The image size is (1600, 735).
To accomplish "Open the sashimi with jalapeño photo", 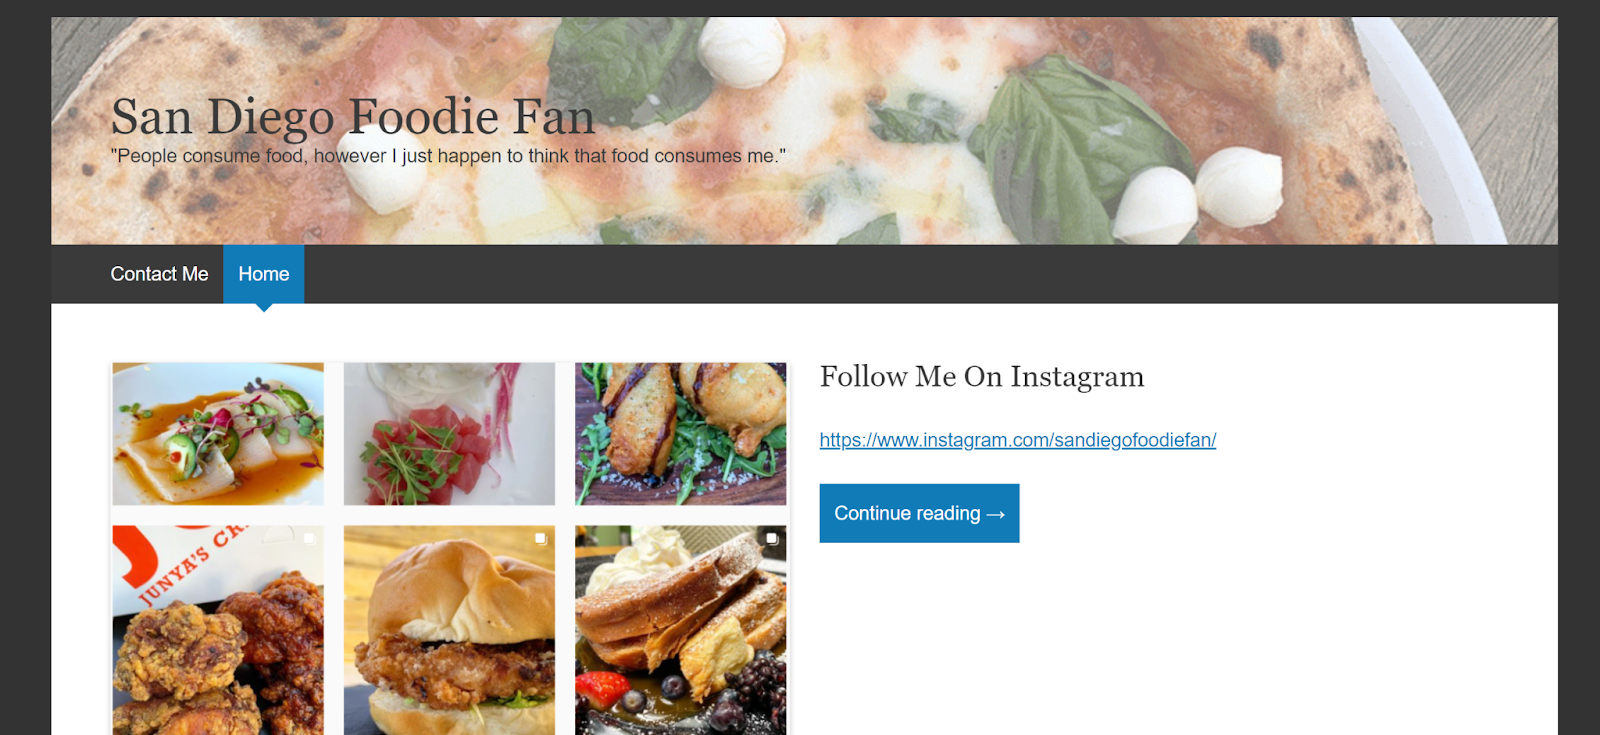I will (x=218, y=434).
